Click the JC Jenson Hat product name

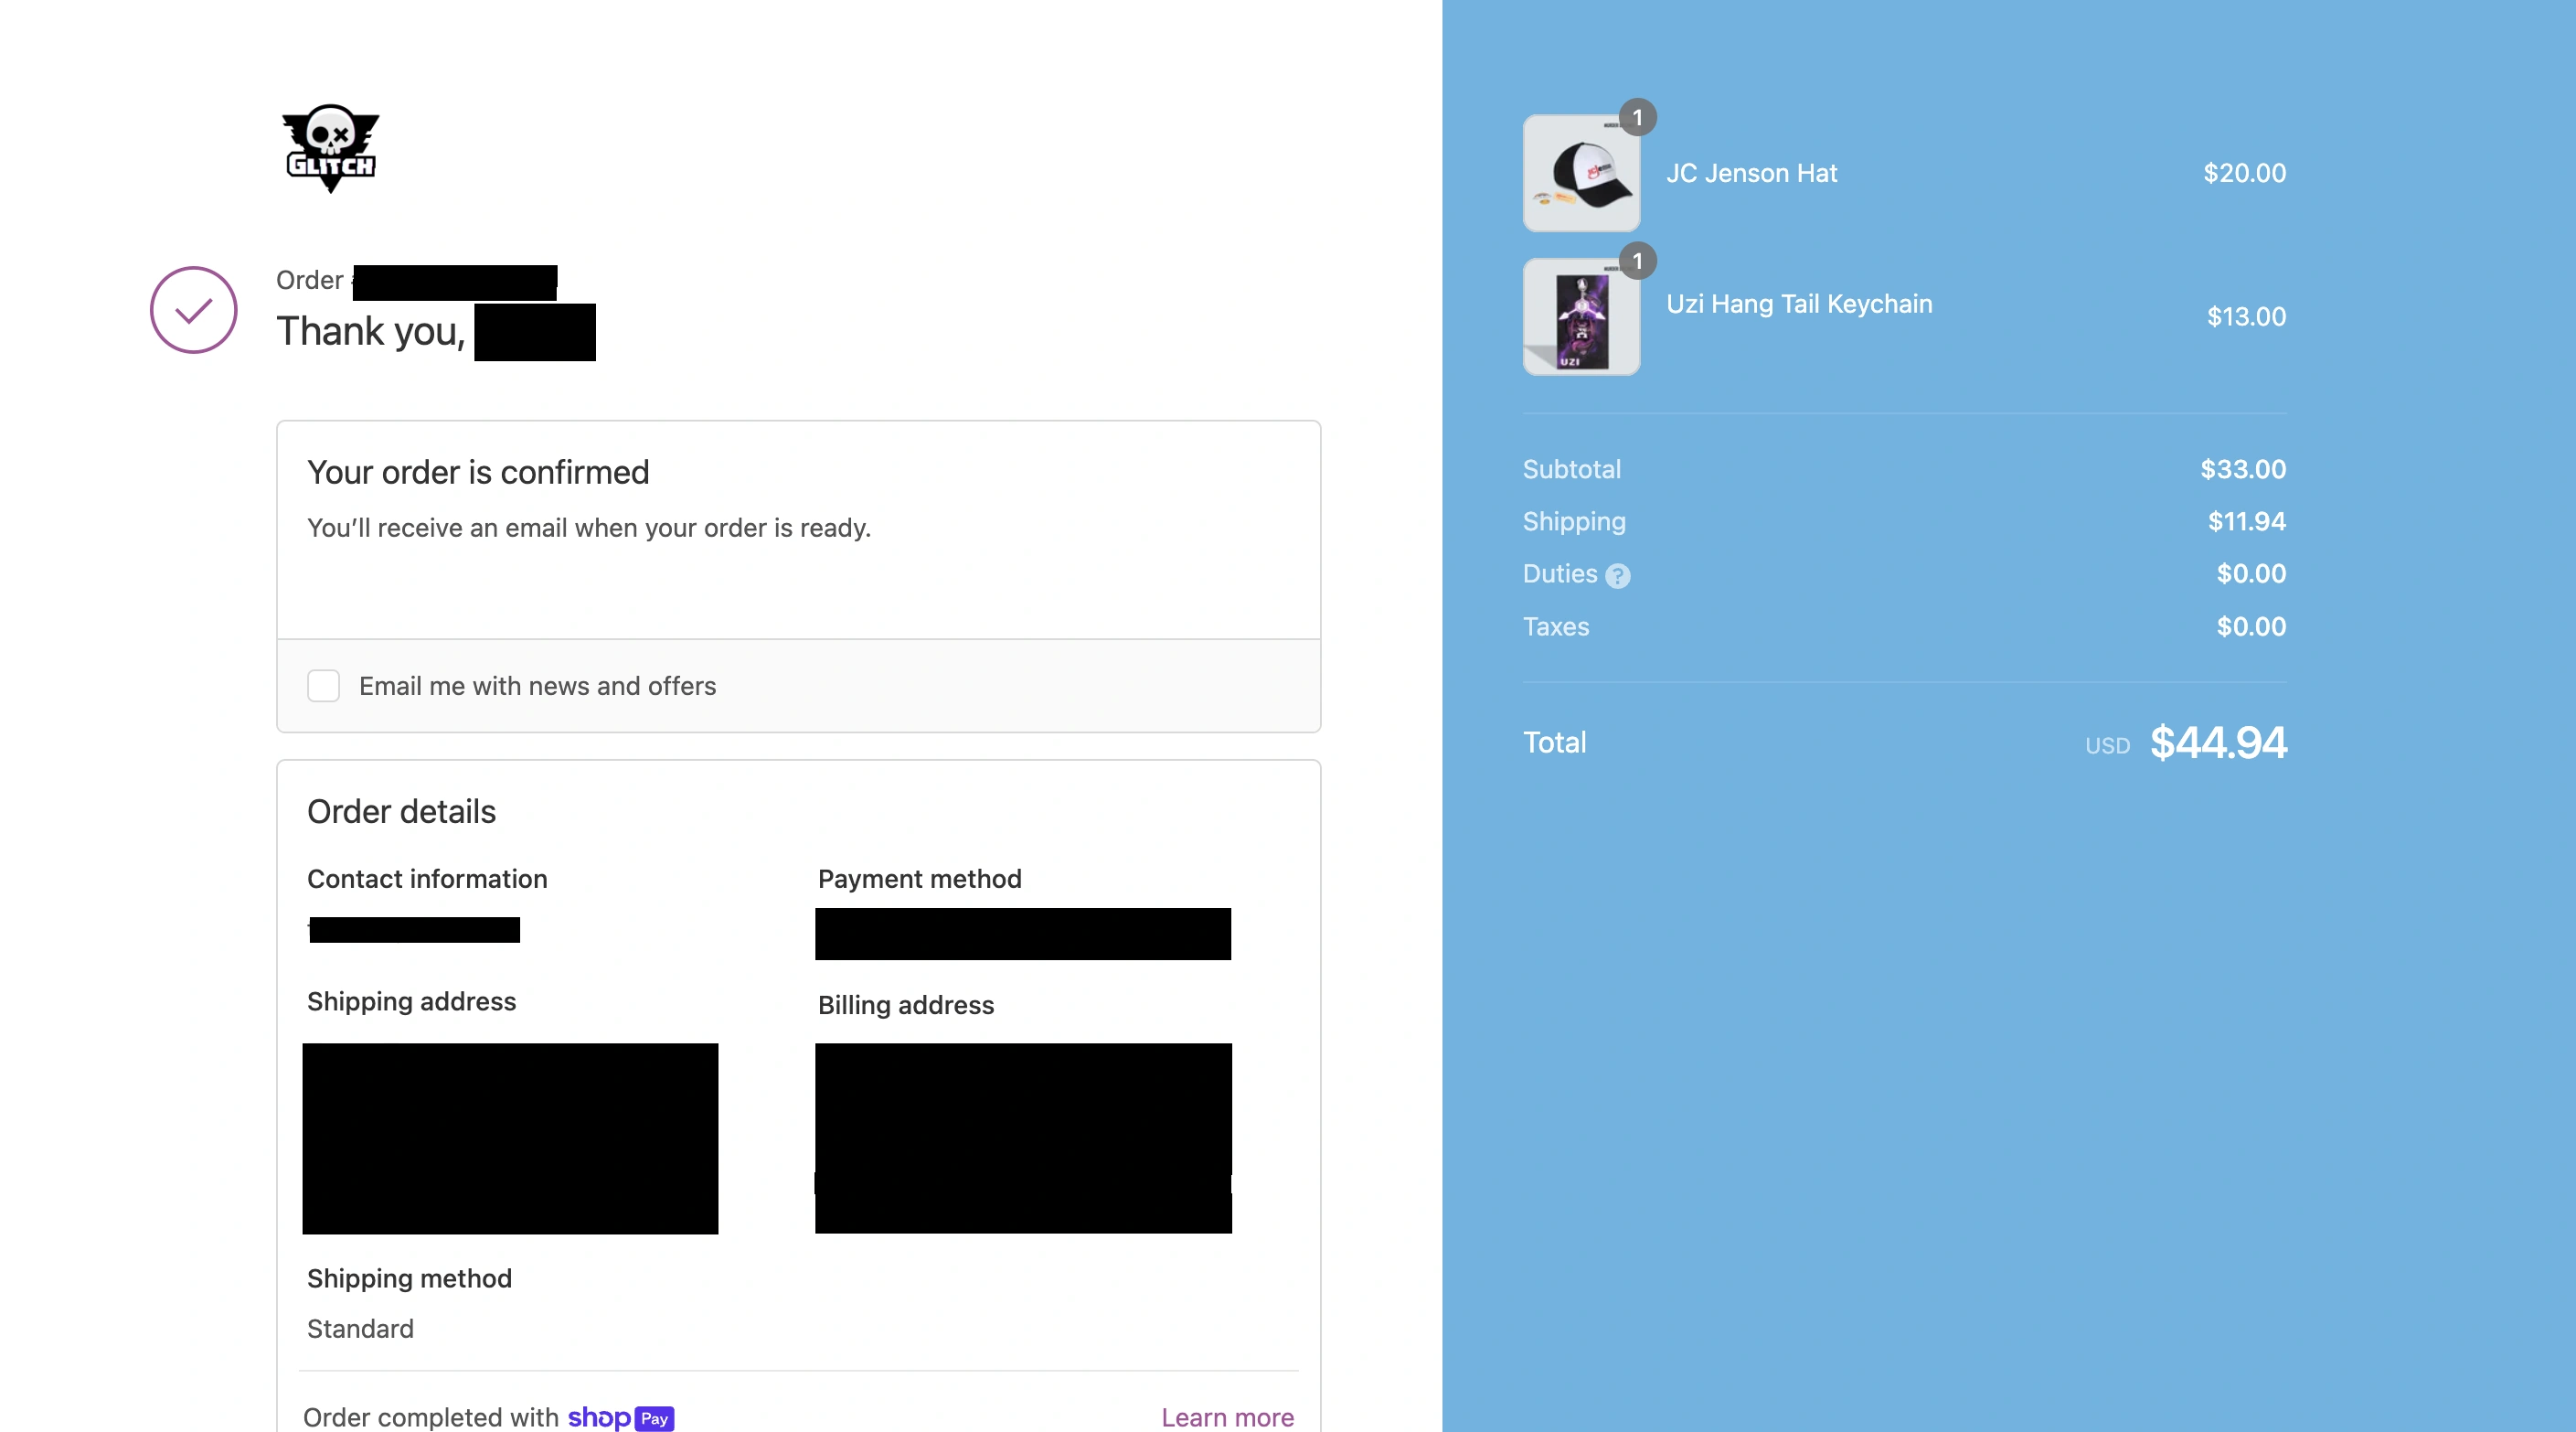click(x=1751, y=173)
